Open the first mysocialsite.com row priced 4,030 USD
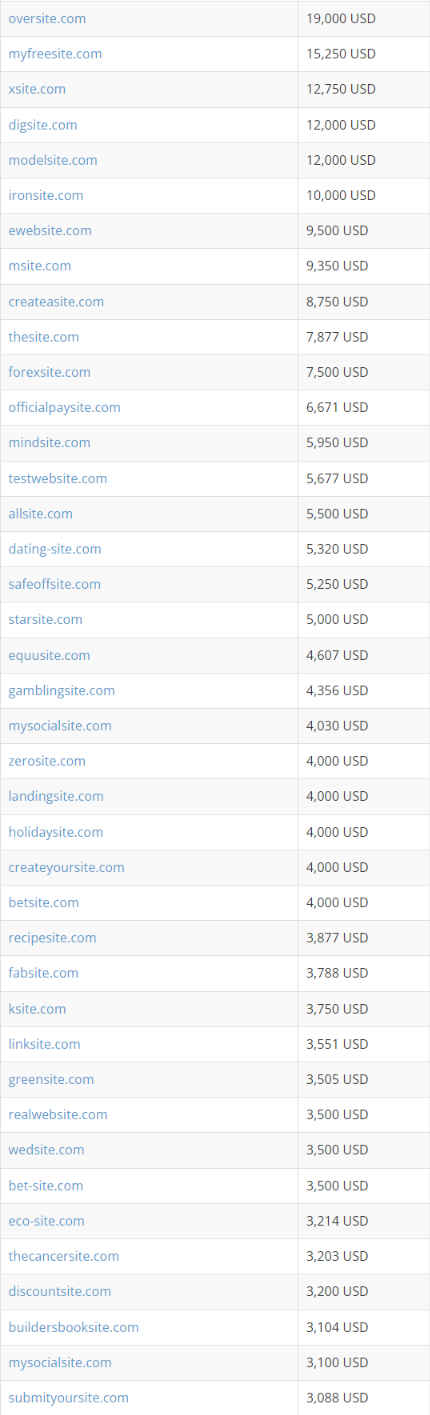The image size is (430, 1415). pyautogui.click(x=60, y=725)
